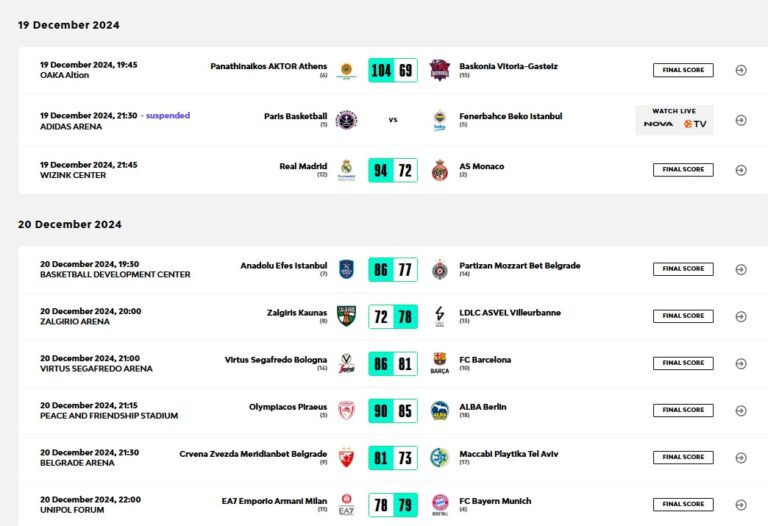Click the 78–79 Milan vs Bayern score
The height and width of the screenshot is (526, 768).
coord(393,504)
